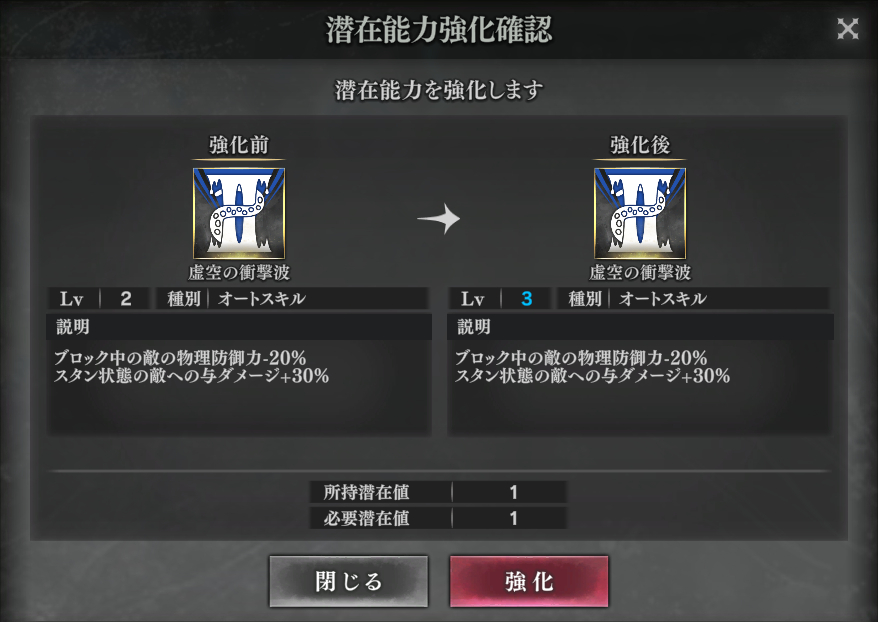Click the 閉じる button
The width and height of the screenshot is (878, 622).
(x=348, y=581)
